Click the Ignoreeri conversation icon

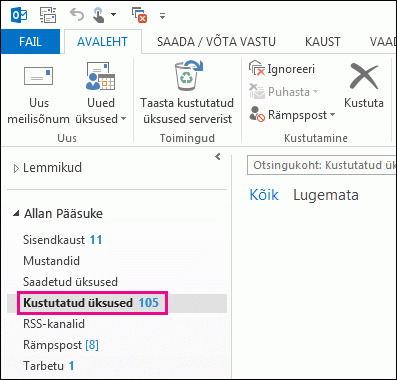pyautogui.click(x=256, y=68)
